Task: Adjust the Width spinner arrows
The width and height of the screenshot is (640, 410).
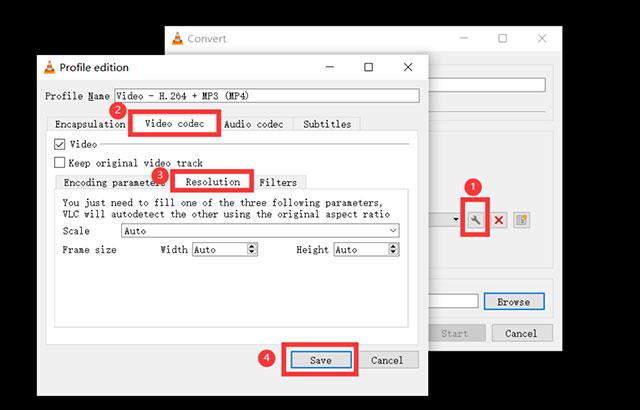Action: click(252, 250)
